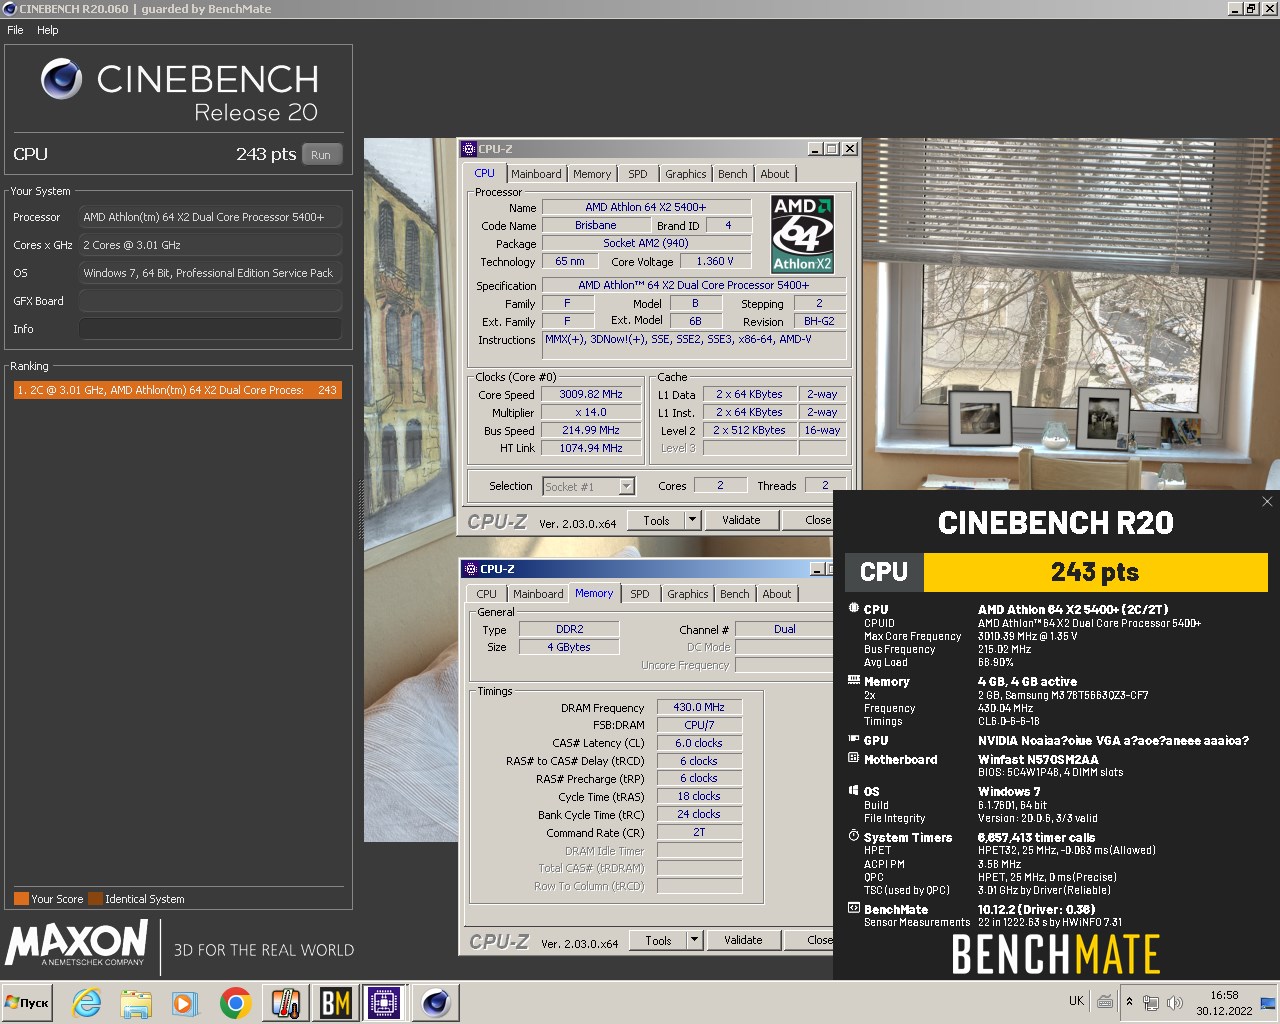Click the show desktop icon by clock
The width and height of the screenshot is (1280, 1024).
coord(1268,1002)
